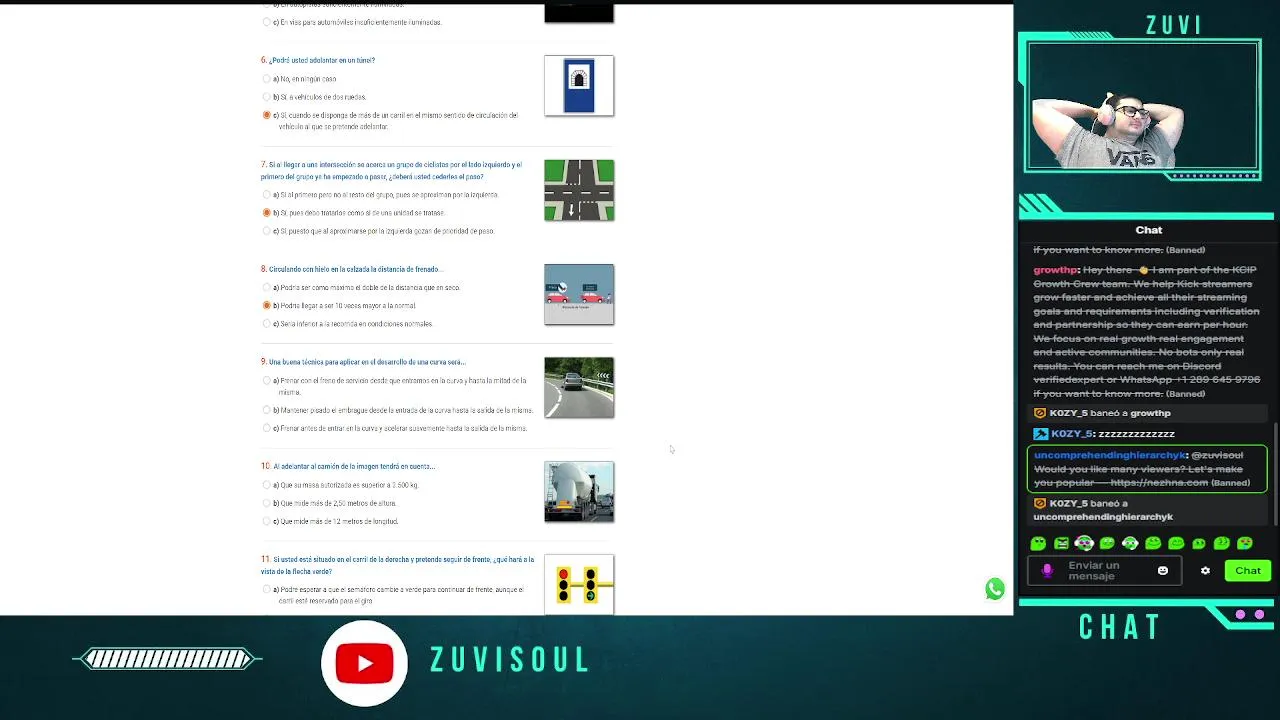Click the purple microphone icon in chat input

pos(1047,571)
